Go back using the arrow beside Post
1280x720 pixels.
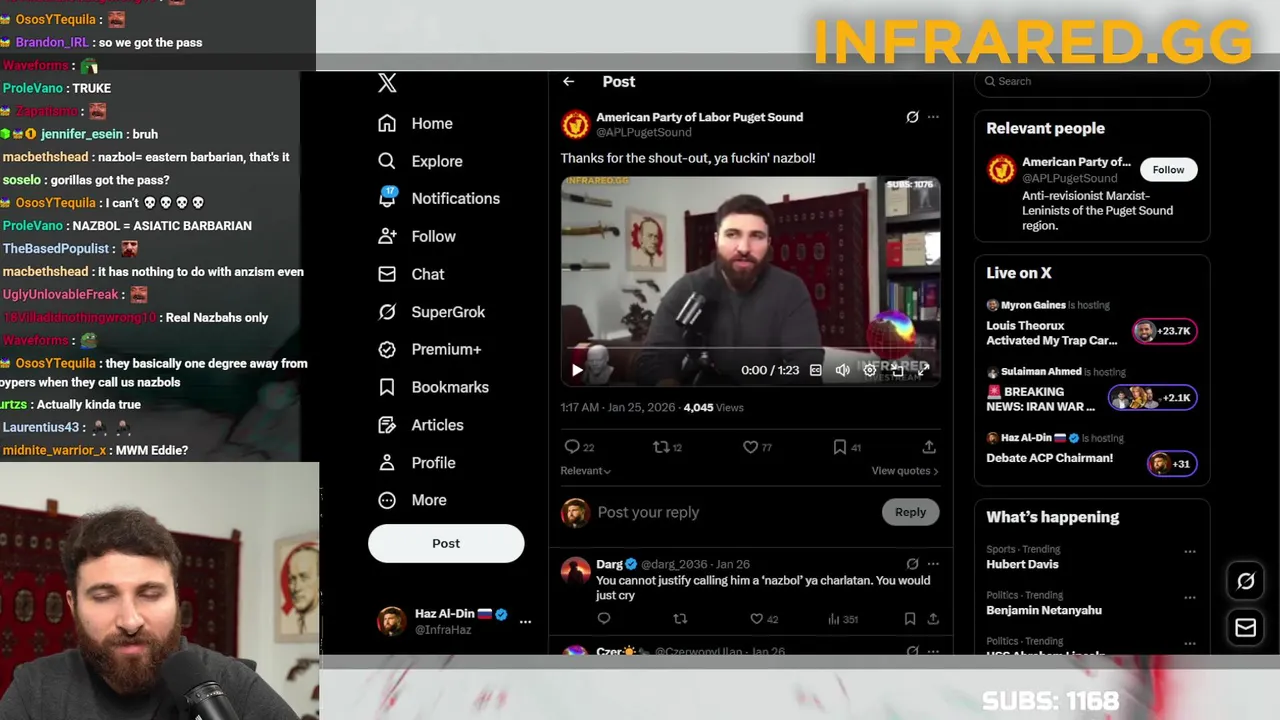[x=568, y=82]
